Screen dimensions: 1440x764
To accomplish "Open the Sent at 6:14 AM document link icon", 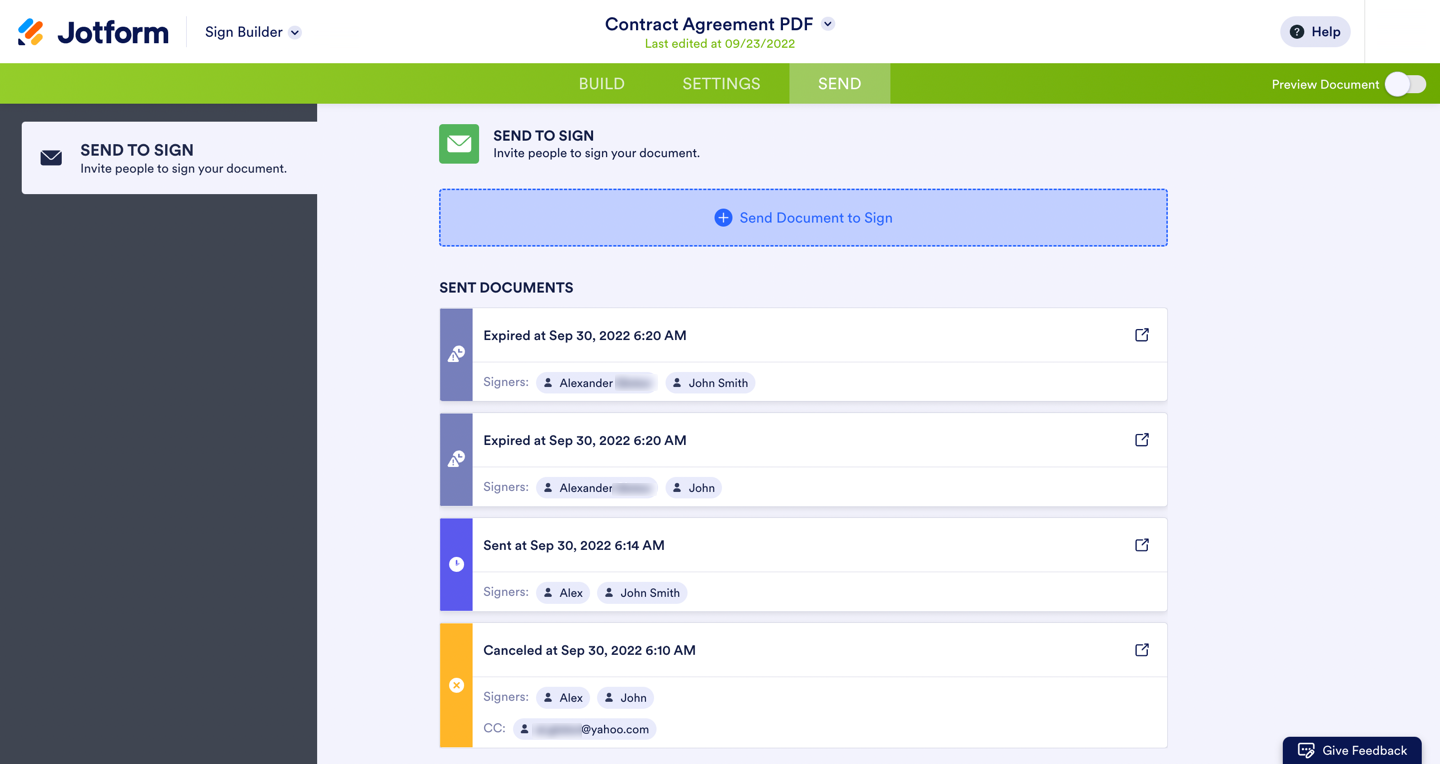I will click(x=1141, y=545).
